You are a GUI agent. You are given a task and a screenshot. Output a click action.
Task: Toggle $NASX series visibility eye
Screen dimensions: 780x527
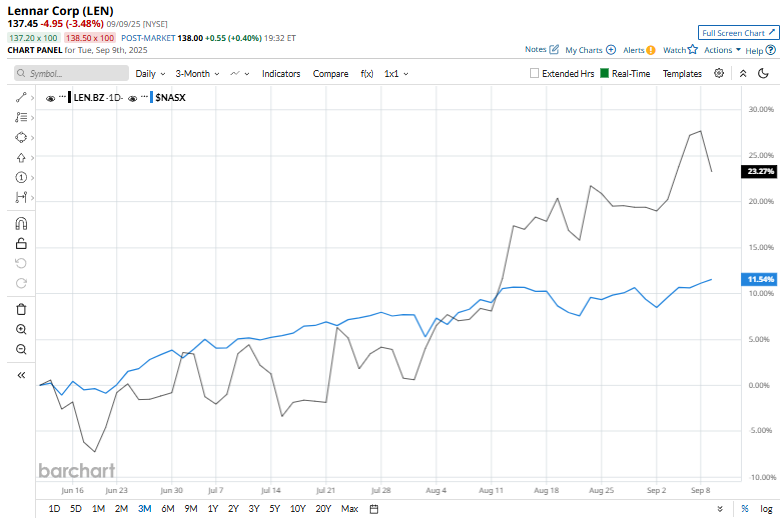(x=132, y=98)
